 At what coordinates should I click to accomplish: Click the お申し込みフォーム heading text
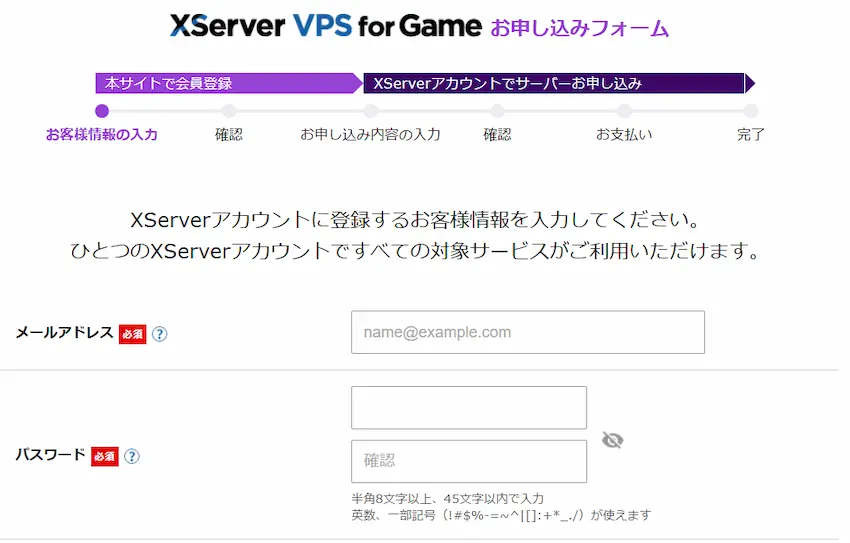click(x=579, y=28)
